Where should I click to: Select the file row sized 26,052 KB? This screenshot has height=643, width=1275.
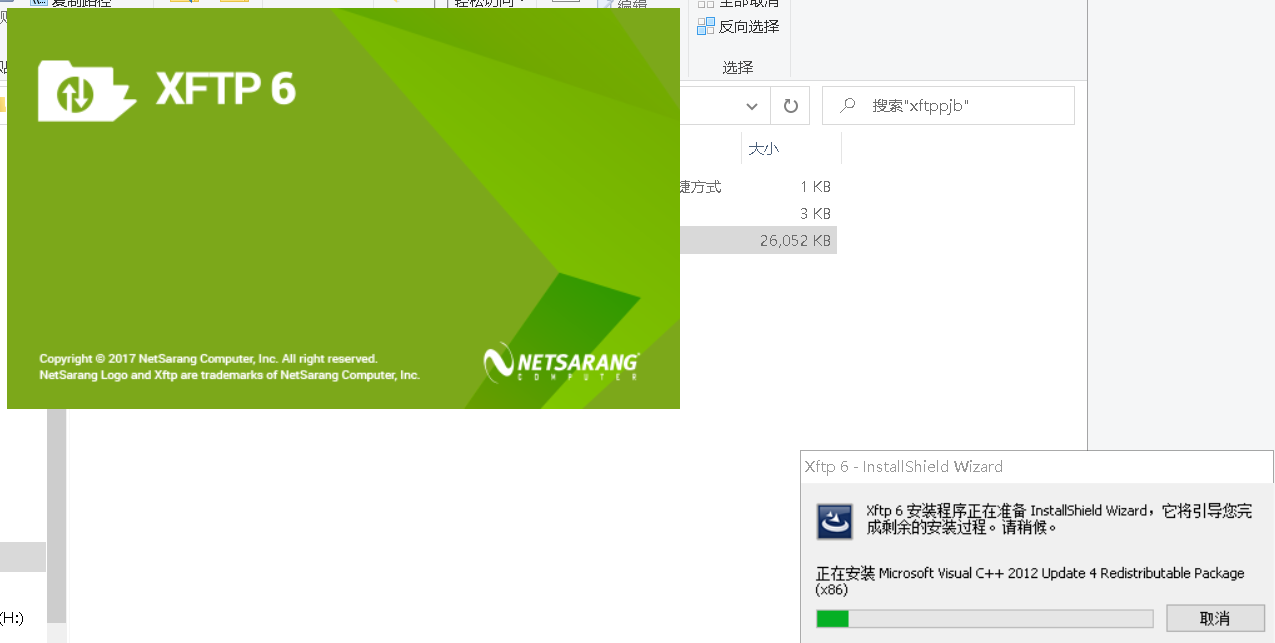pyautogui.click(x=758, y=240)
